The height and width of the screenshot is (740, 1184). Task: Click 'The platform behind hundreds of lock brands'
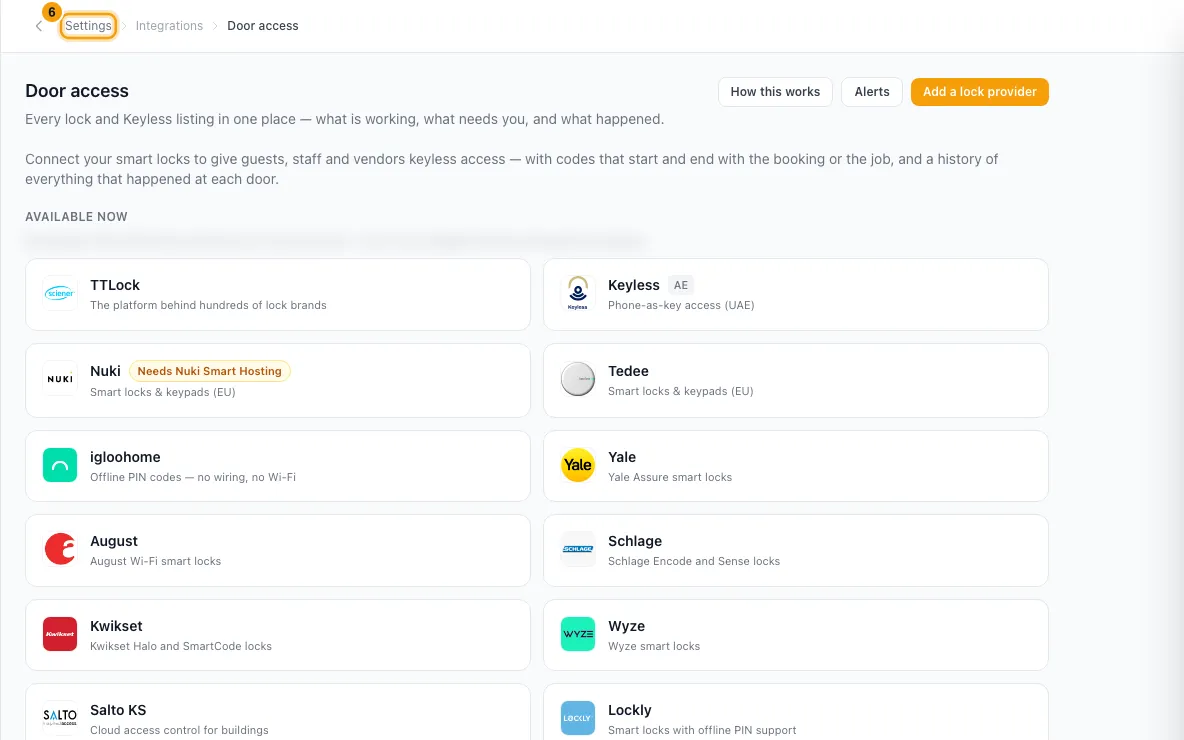[208, 305]
